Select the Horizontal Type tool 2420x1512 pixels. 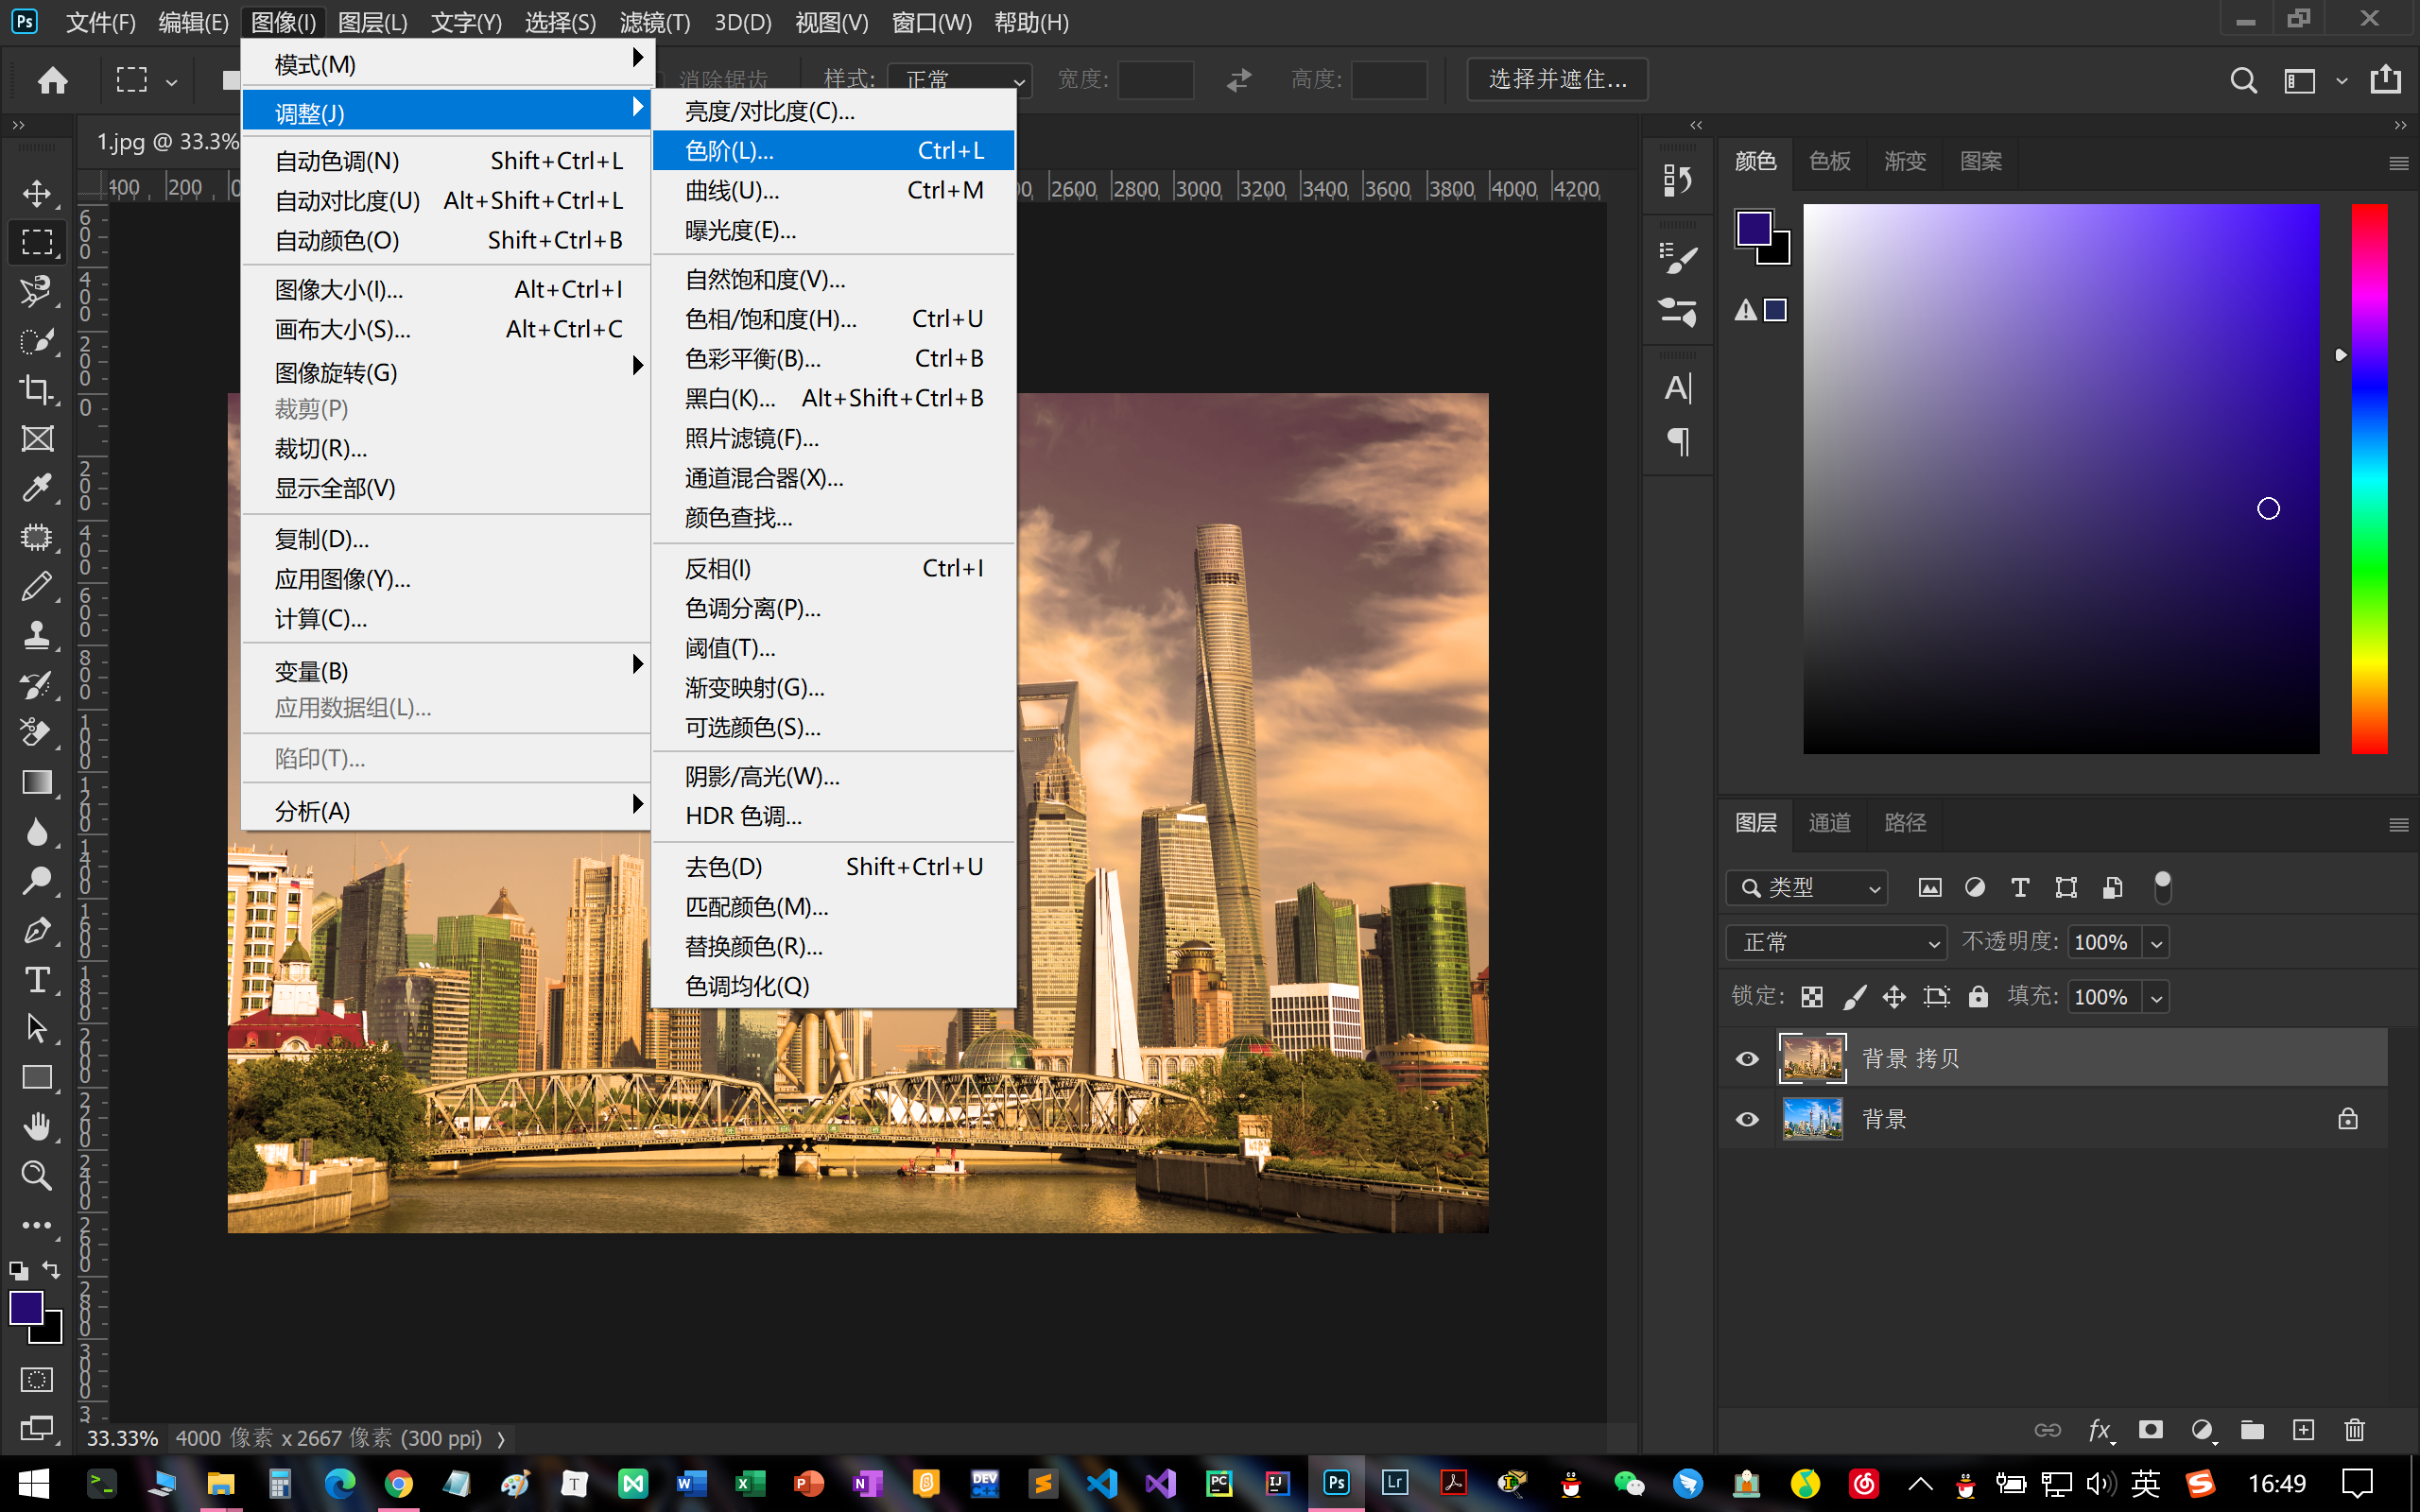37,979
